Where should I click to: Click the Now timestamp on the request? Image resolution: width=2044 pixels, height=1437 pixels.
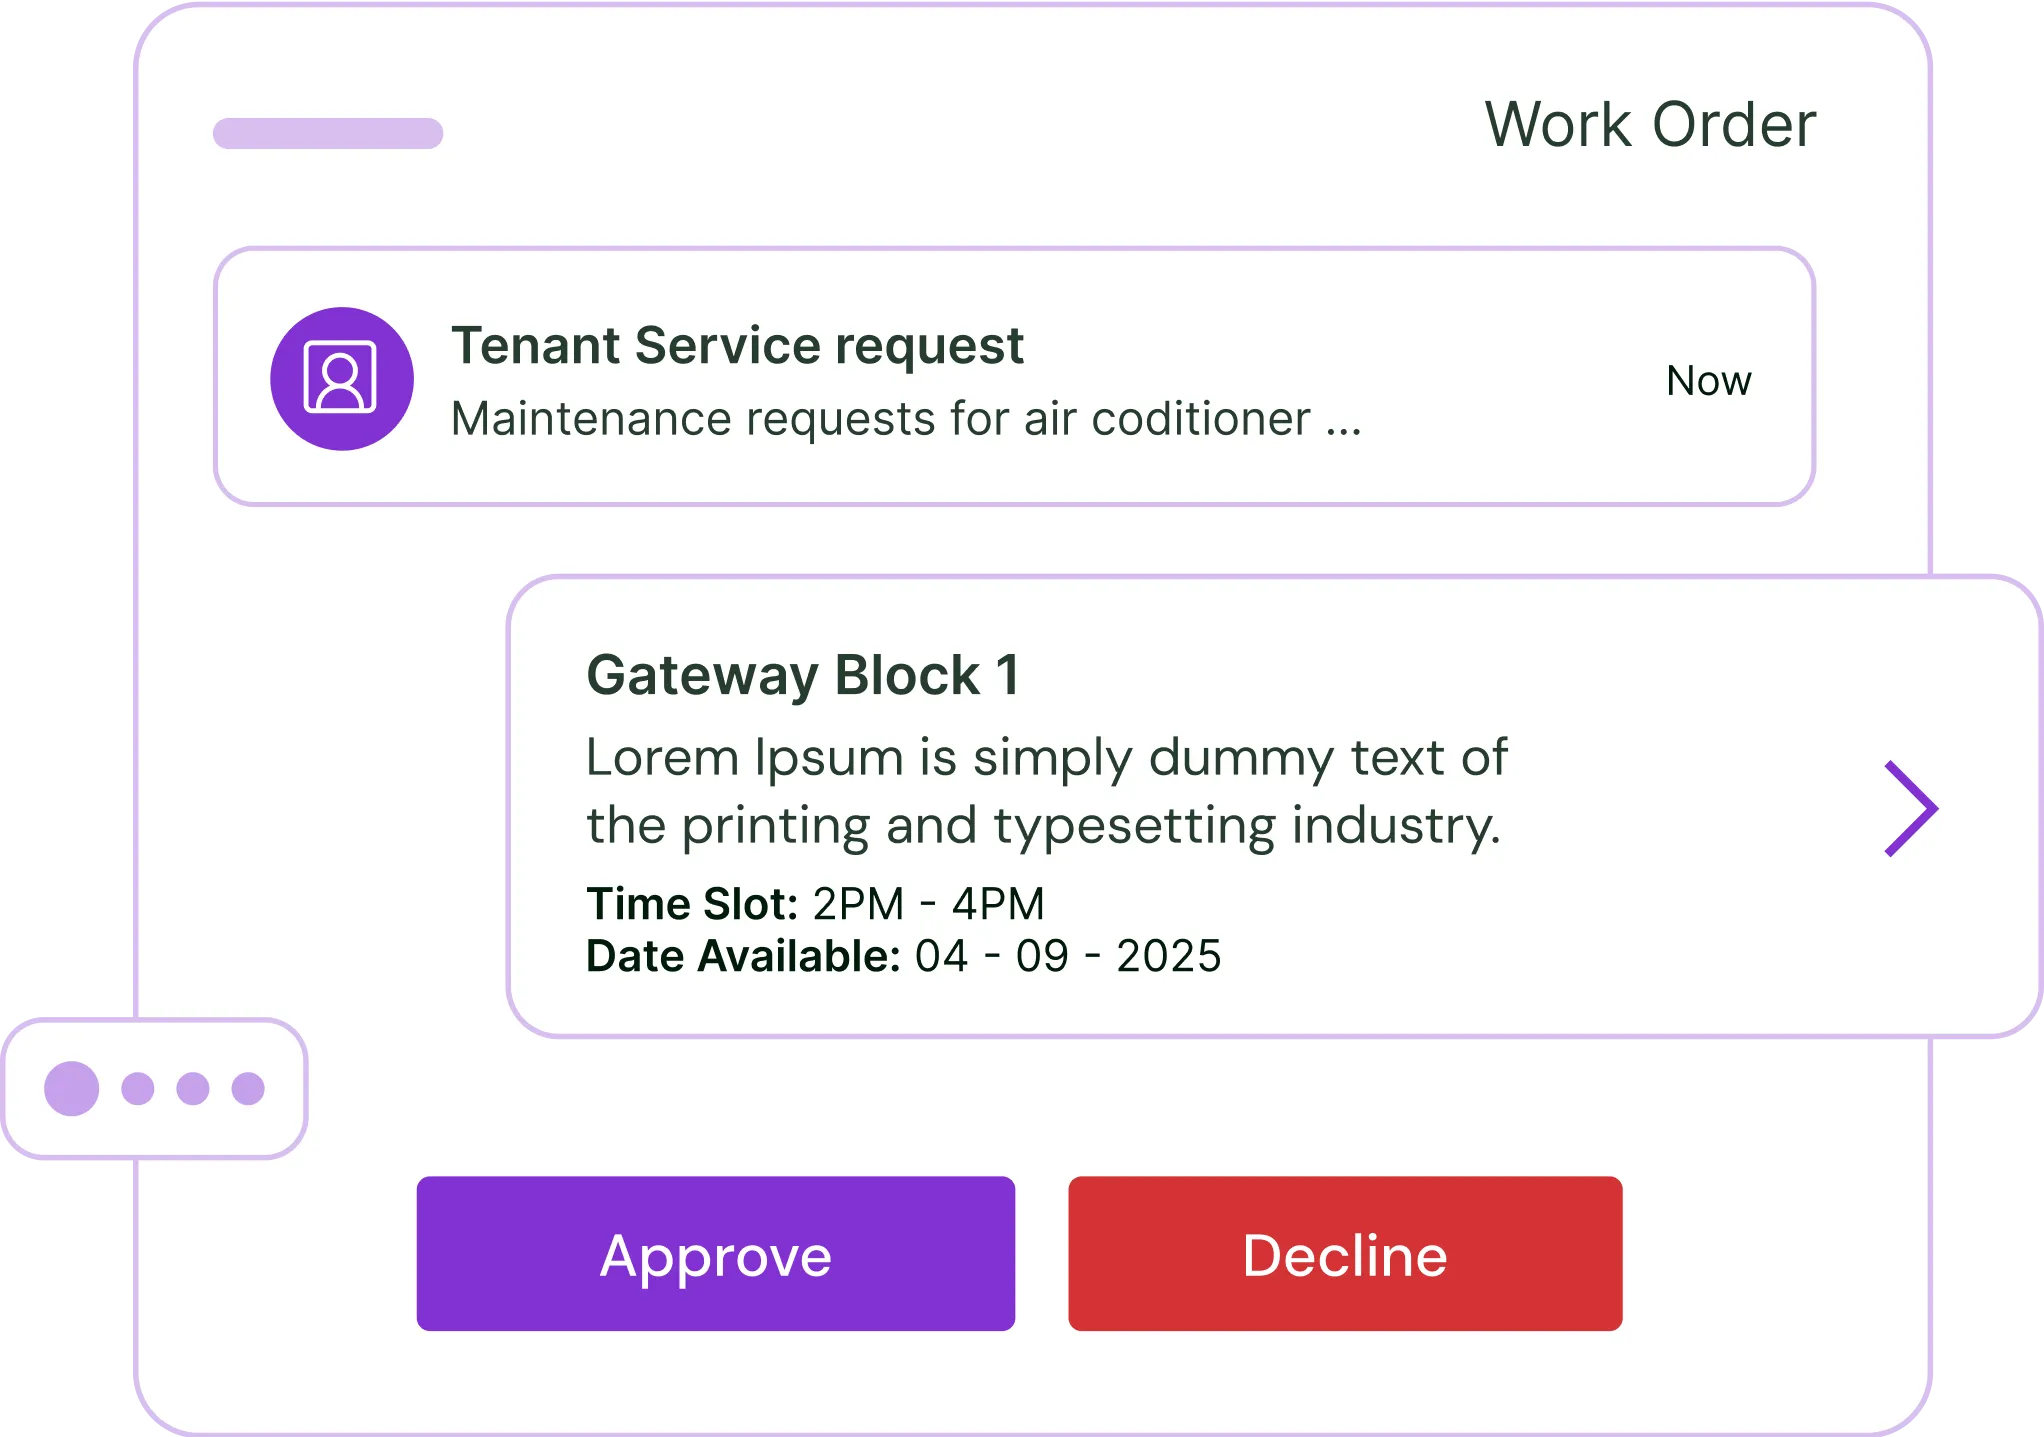(1708, 381)
